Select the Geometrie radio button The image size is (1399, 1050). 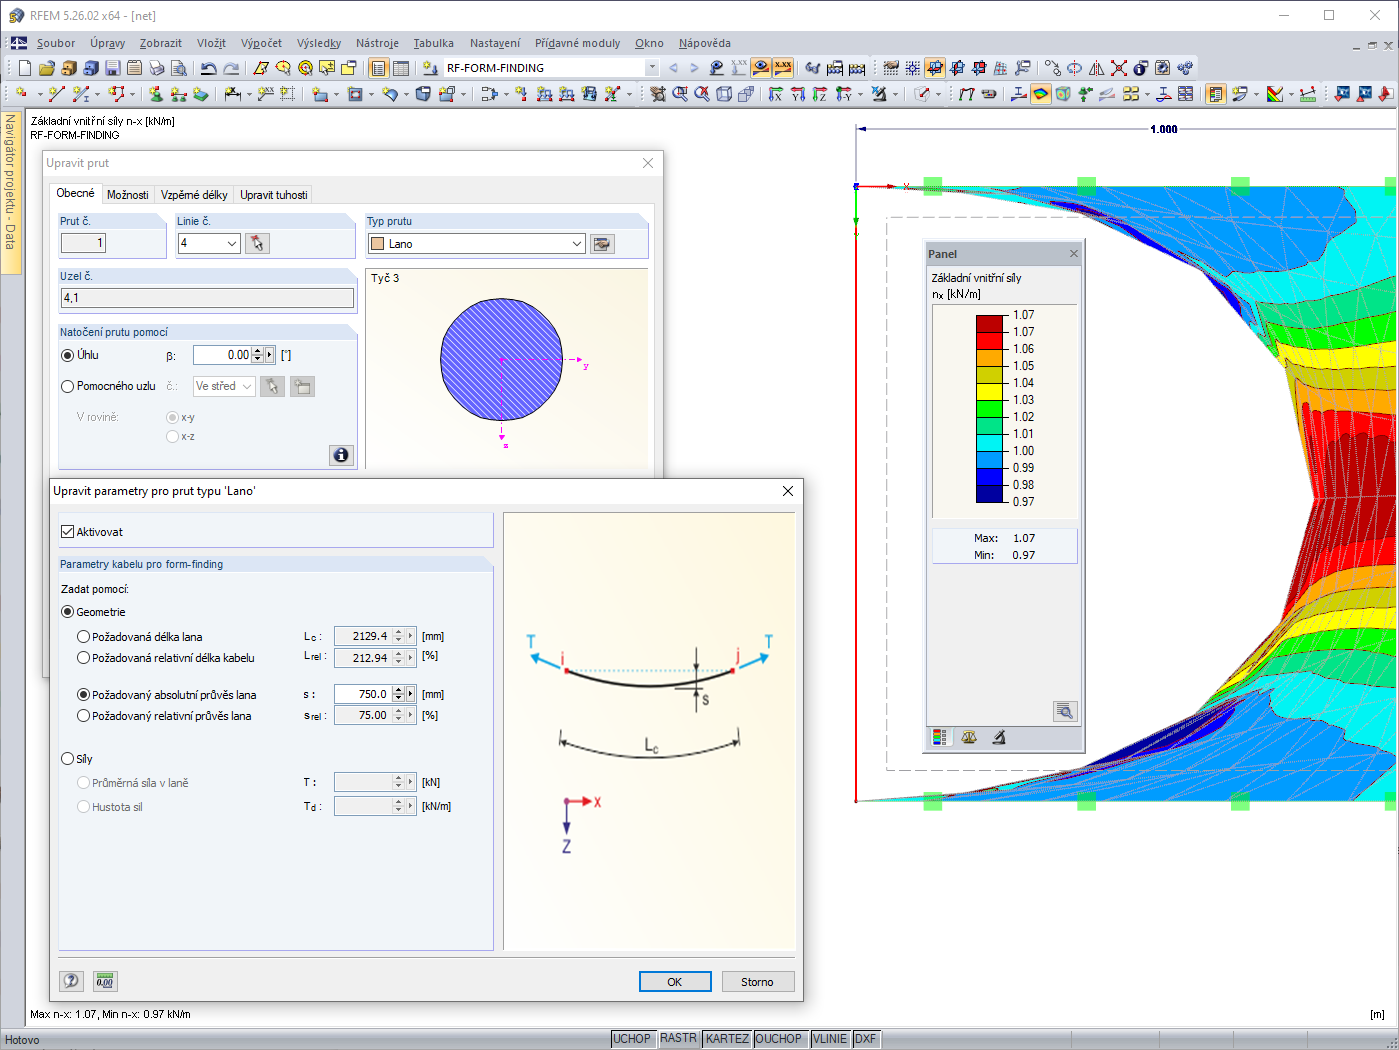(68, 612)
